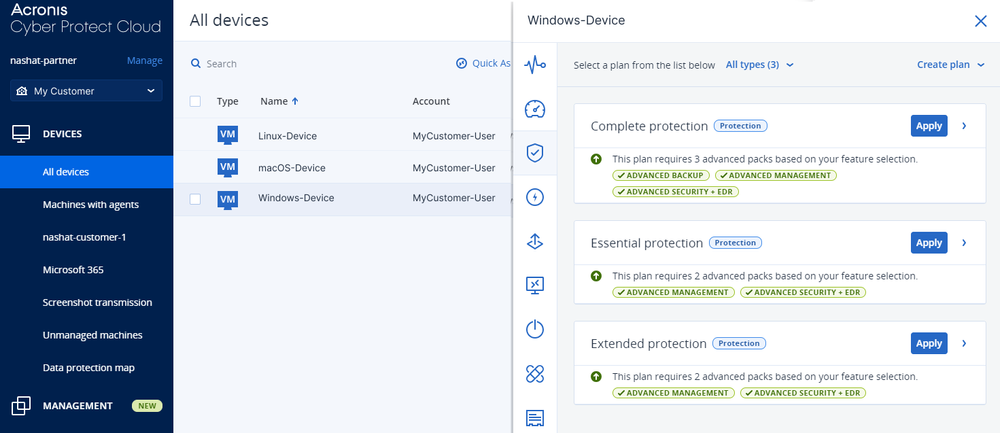Open the Data protection map
This screenshot has width=1000, height=433.
tap(89, 368)
